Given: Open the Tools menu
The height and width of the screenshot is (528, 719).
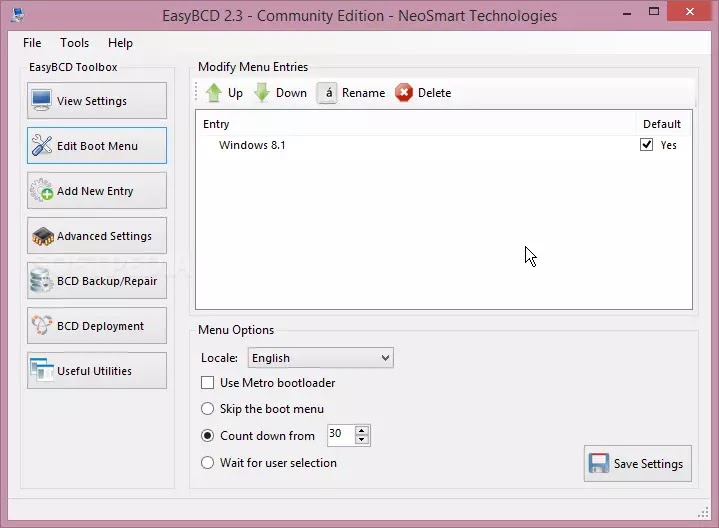Looking at the screenshot, I should (x=74, y=43).
